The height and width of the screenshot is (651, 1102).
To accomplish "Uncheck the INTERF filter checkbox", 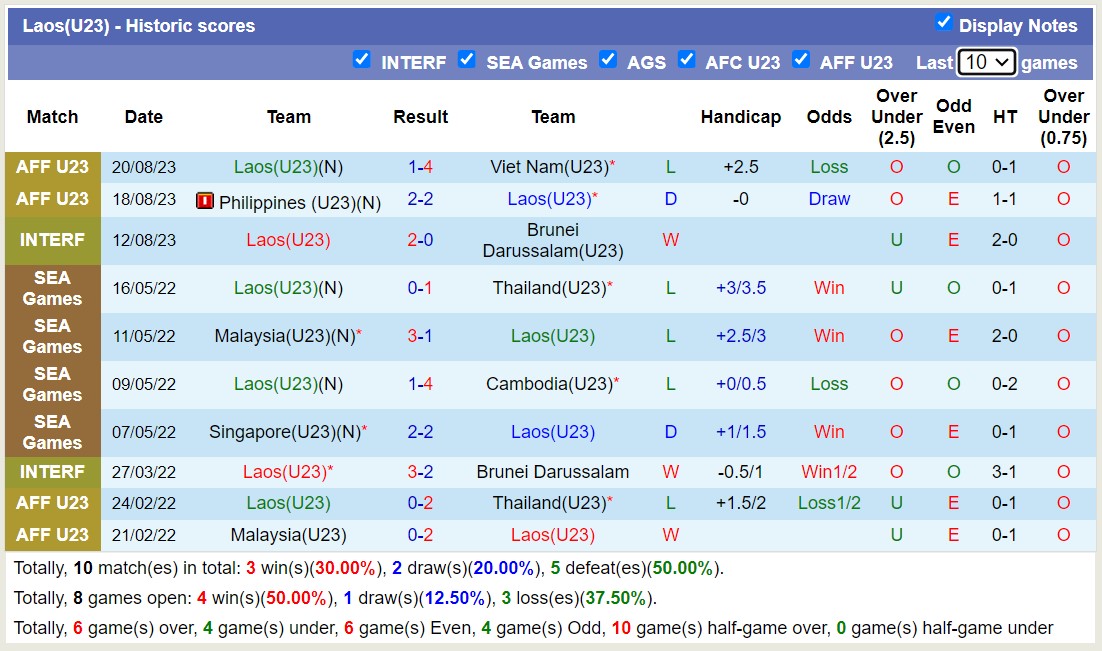I will 362,60.
